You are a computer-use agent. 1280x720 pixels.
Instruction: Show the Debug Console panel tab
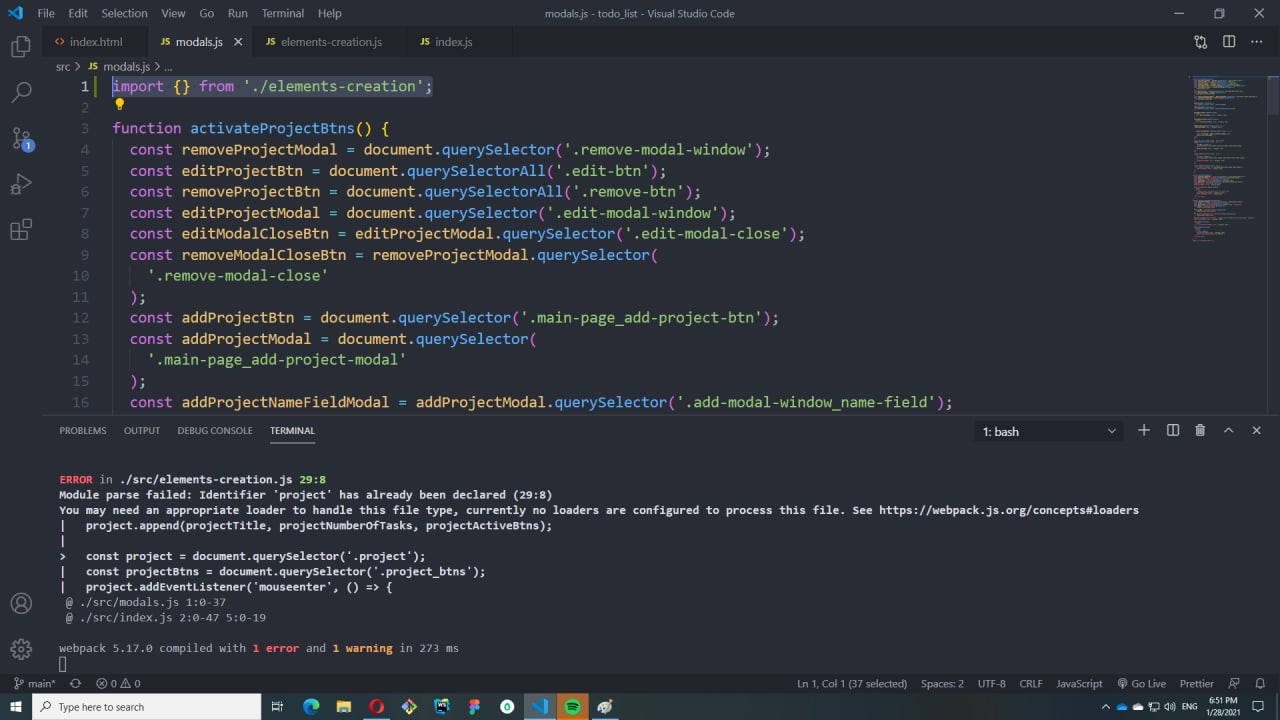(x=215, y=430)
